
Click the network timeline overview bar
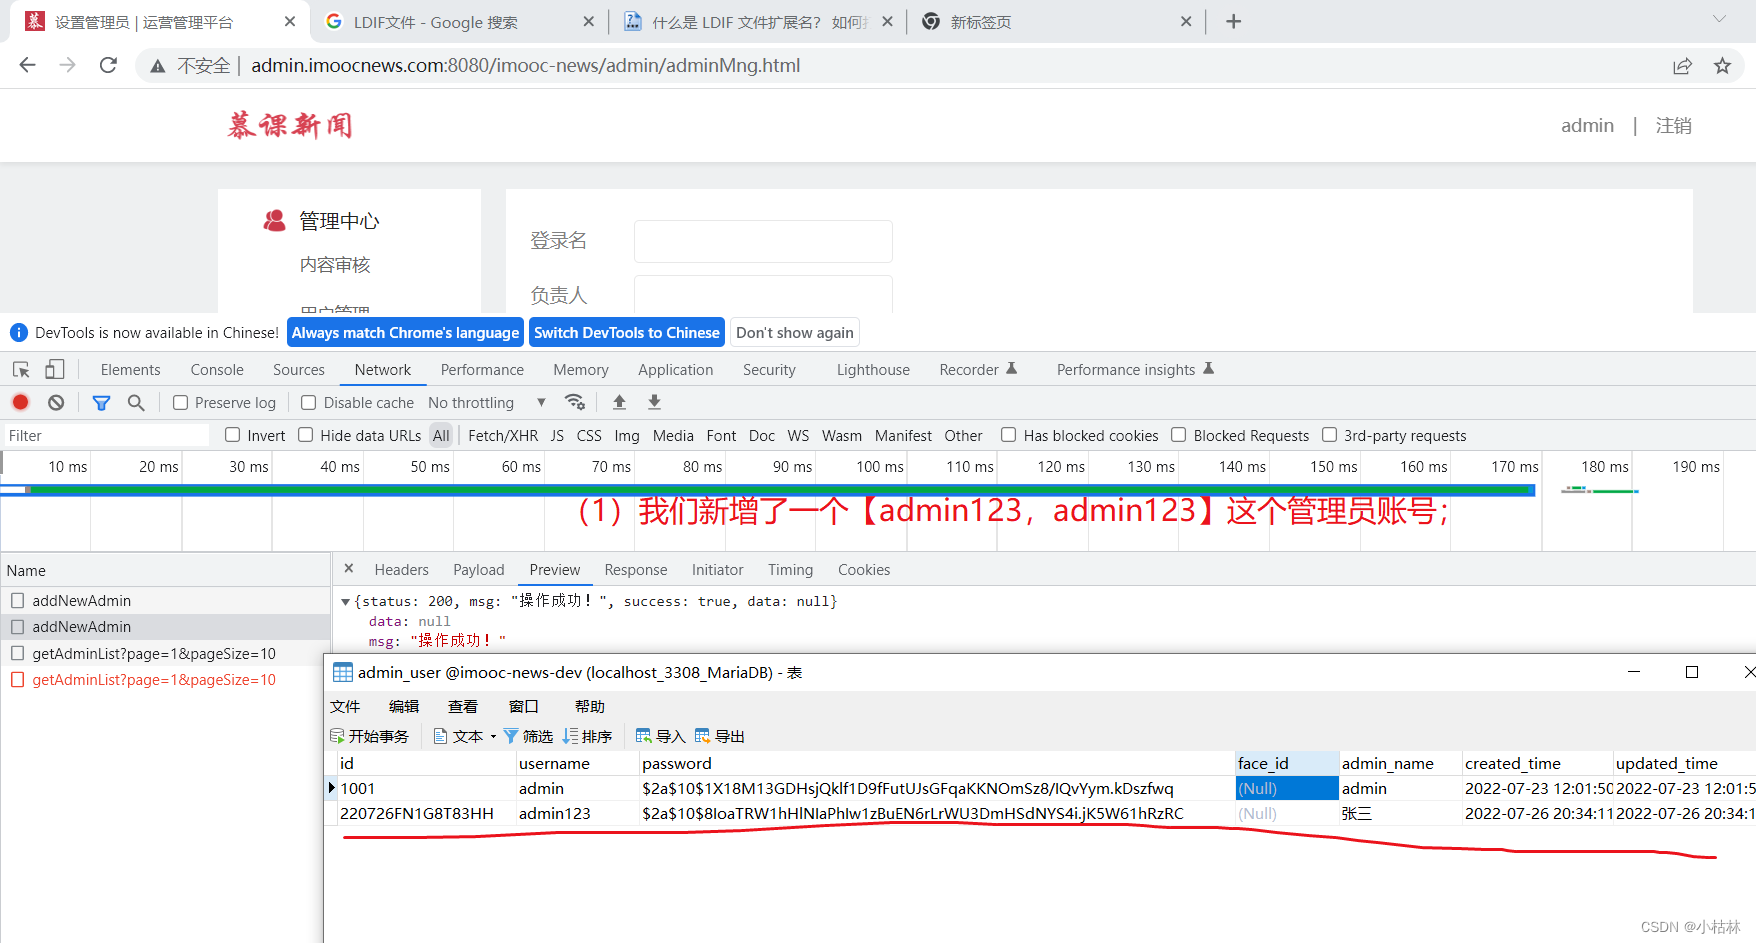(768, 490)
